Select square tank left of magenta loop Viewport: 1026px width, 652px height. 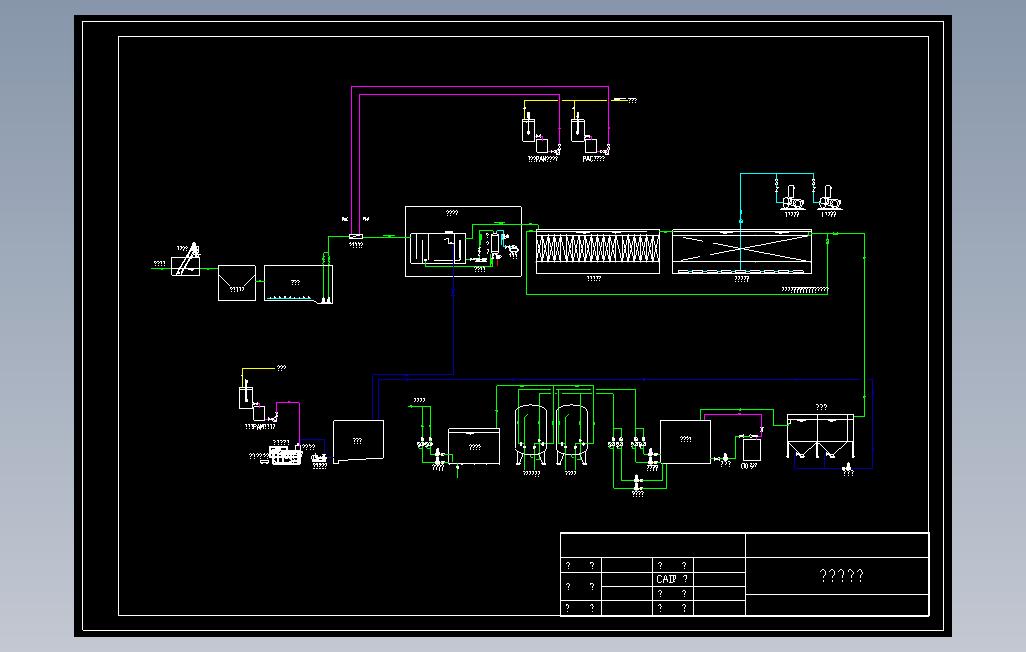pos(685,442)
